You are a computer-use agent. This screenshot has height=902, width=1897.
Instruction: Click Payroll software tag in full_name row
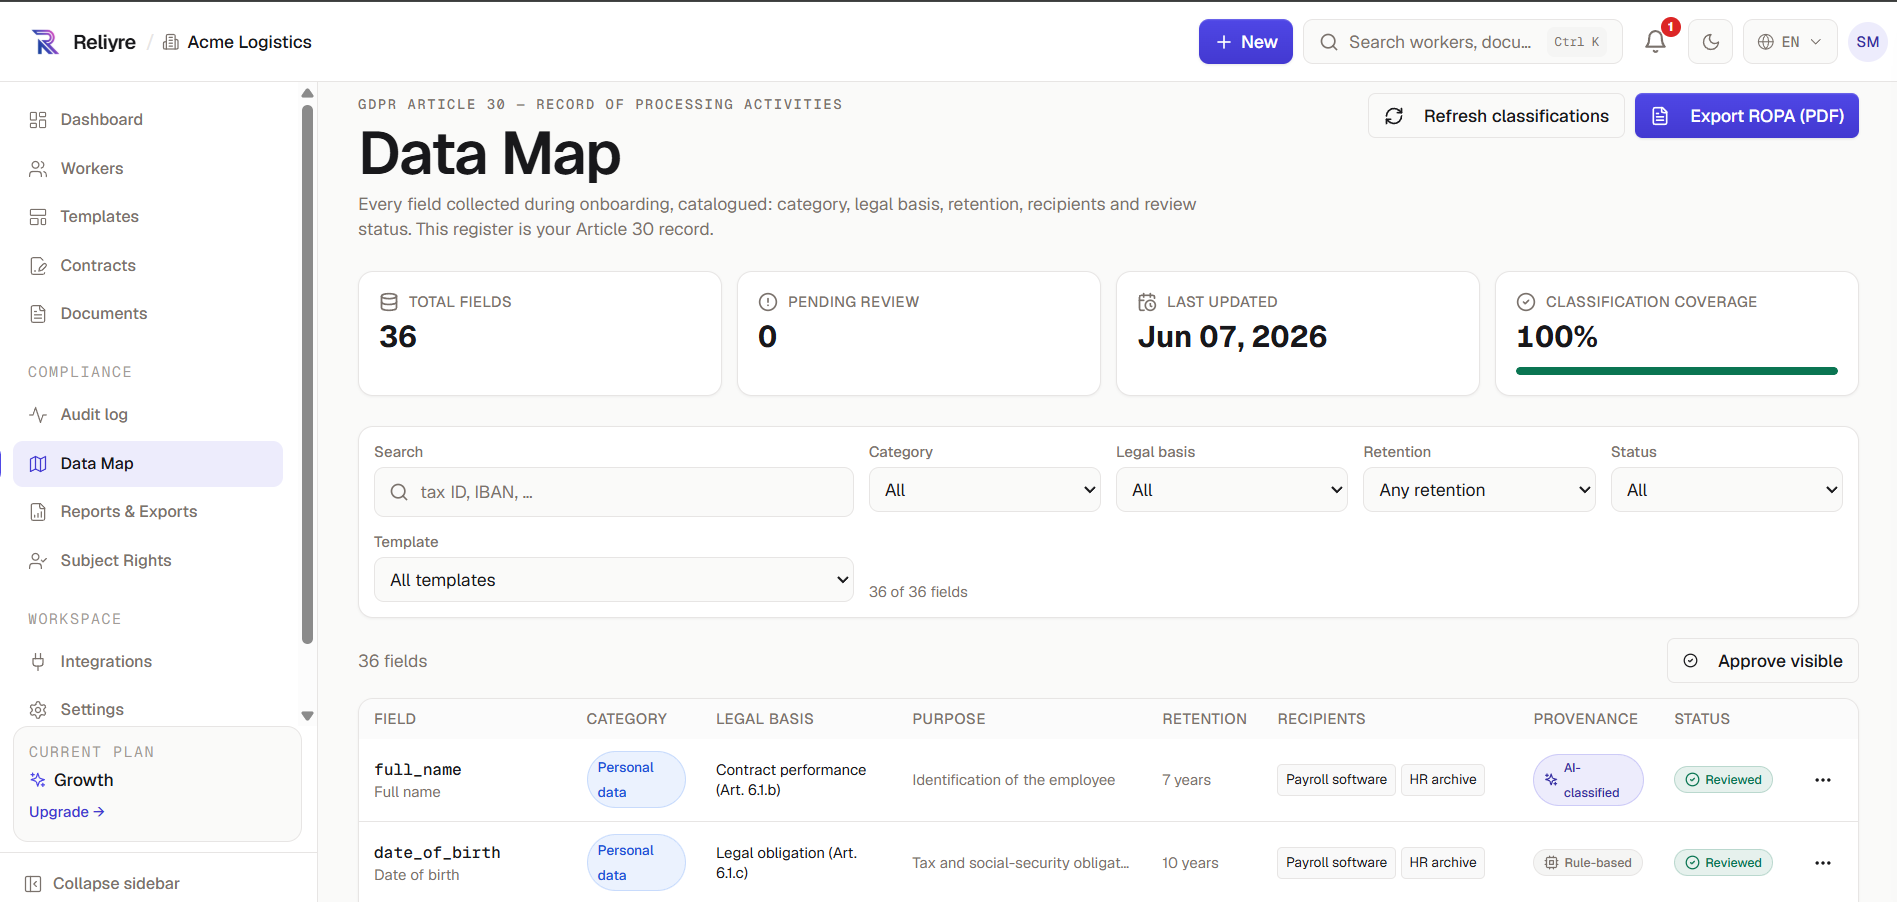point(1336,780)
